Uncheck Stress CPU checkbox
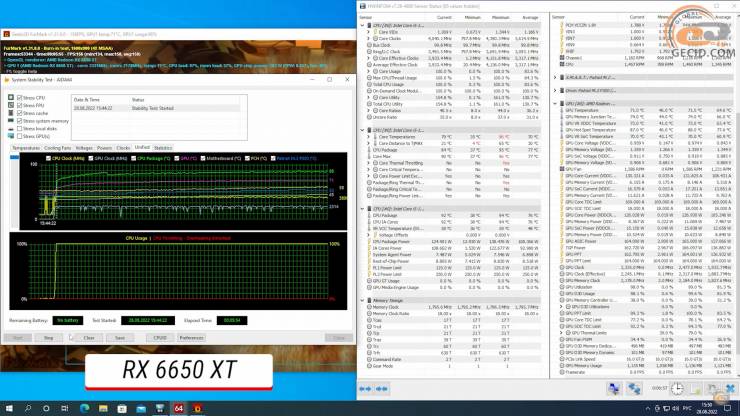 tap(19, 97)
